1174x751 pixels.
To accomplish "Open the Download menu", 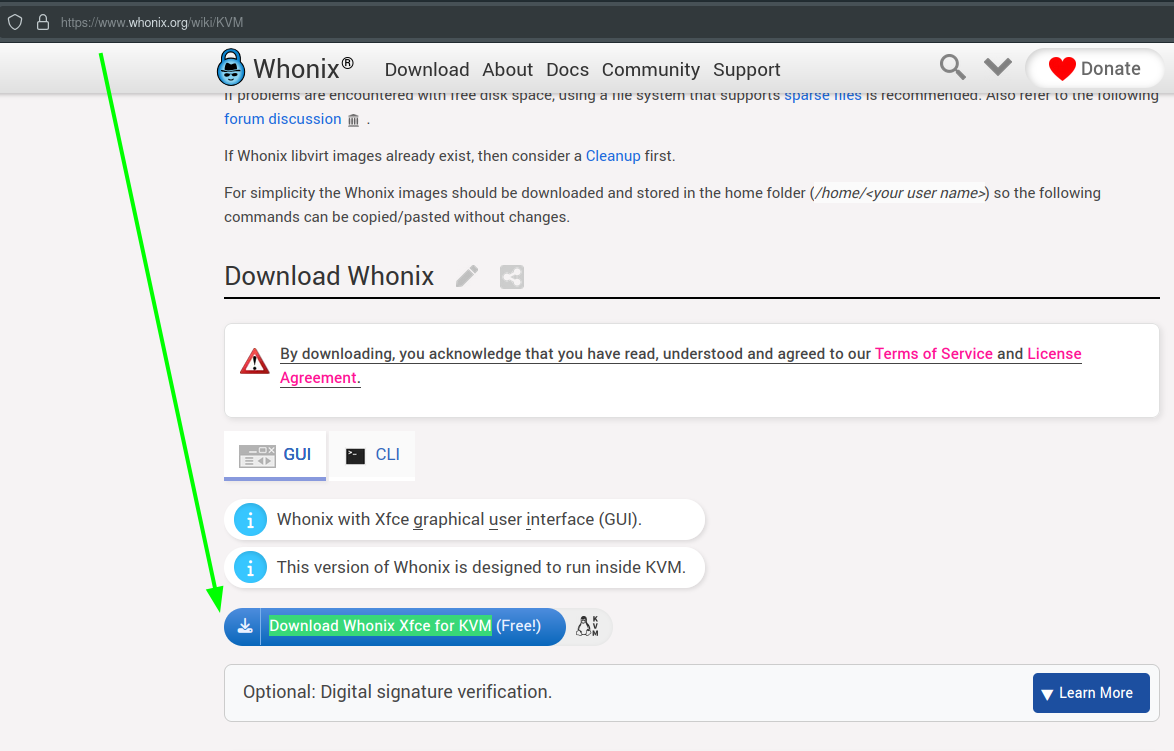I will (x=427, y=70).
